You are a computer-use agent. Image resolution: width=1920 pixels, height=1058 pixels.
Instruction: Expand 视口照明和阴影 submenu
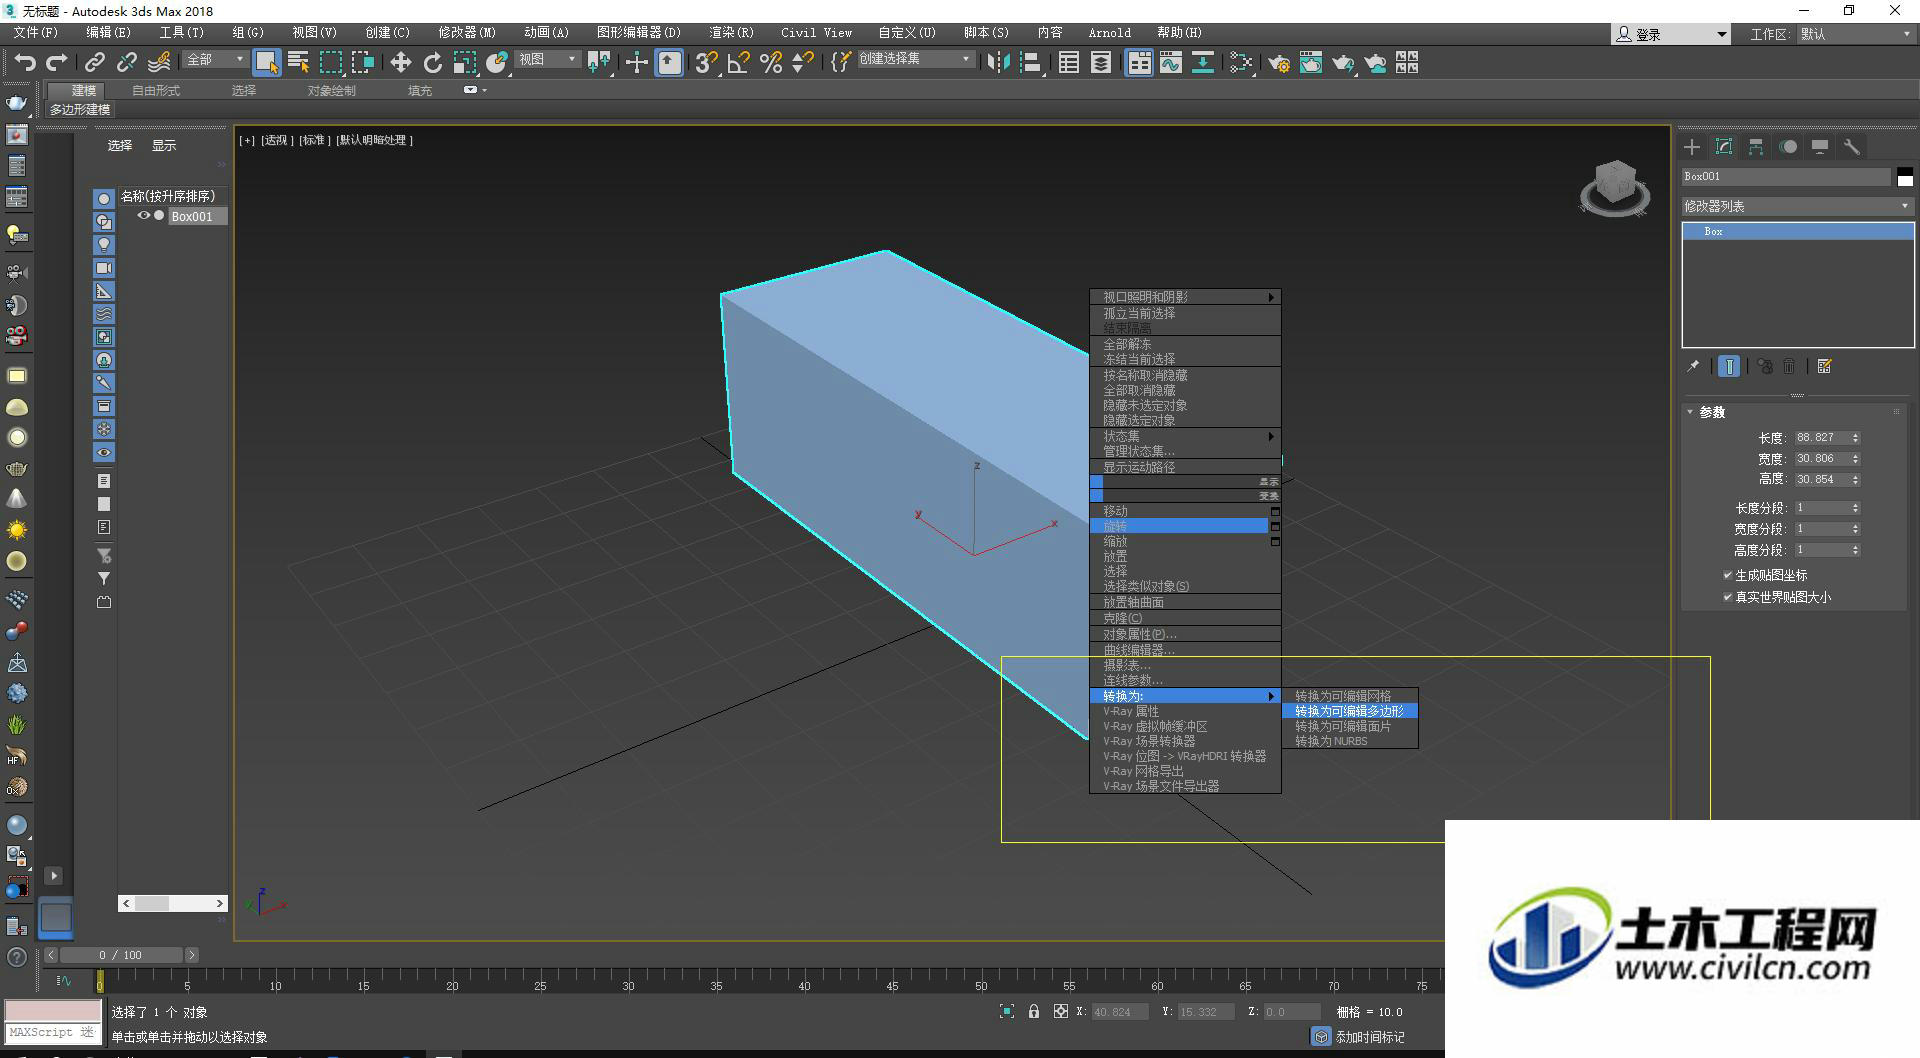pos(1185,297)
